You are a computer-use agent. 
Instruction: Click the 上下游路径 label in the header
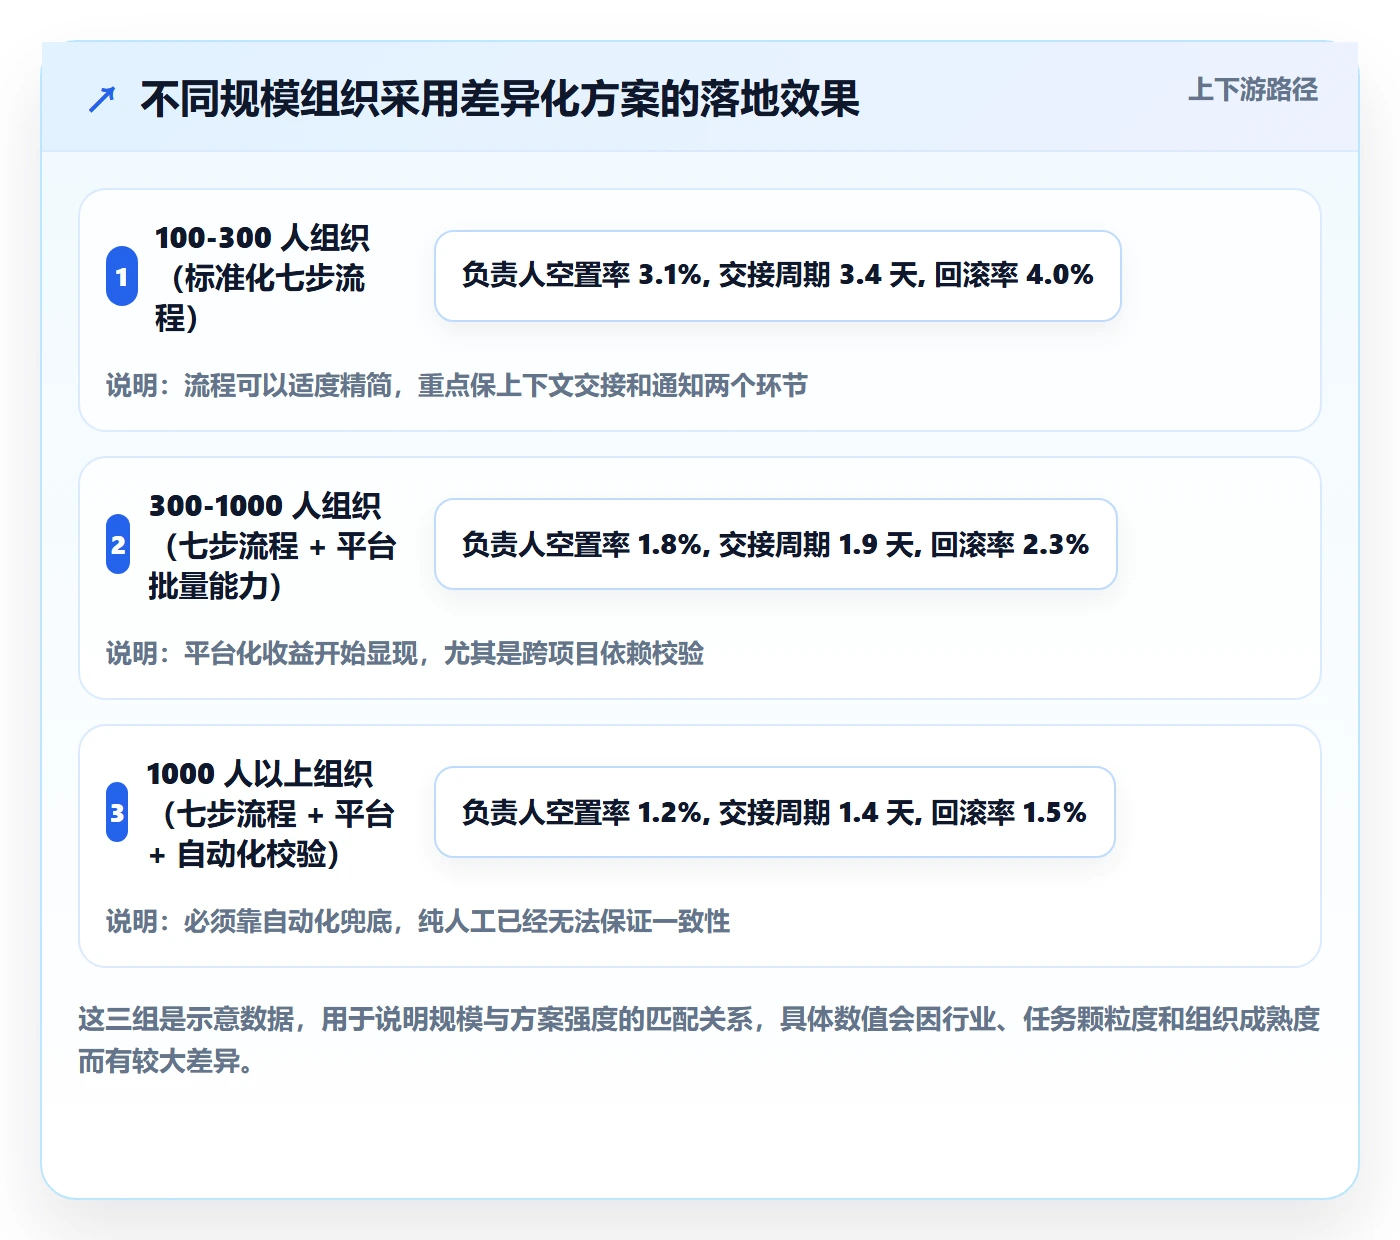(1252, 90)
